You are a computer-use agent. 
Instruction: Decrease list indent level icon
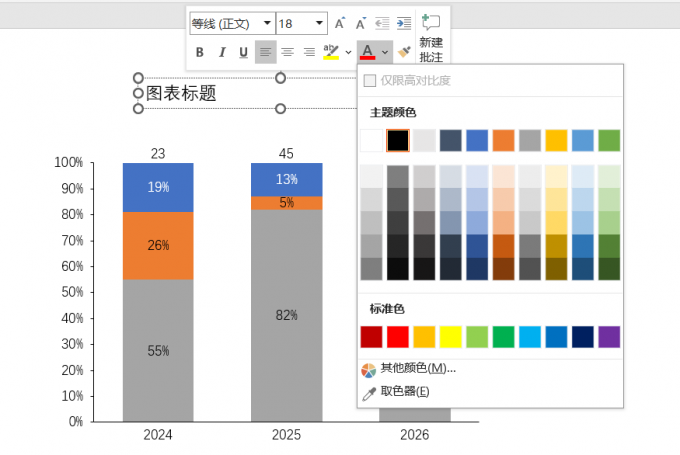coord(382,23)
